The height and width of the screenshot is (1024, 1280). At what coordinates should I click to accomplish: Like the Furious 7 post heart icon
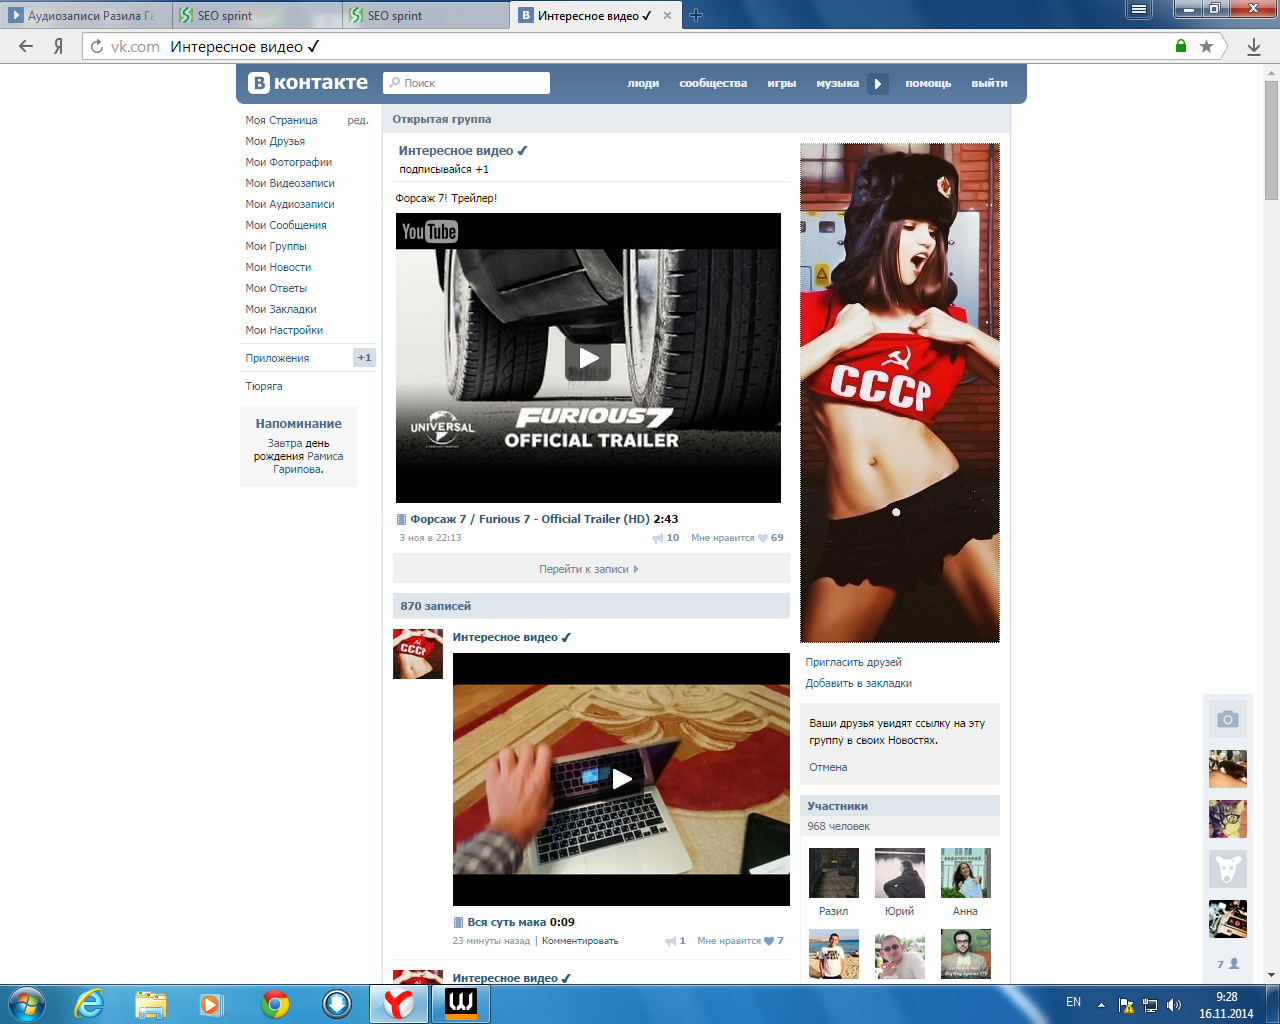(763, 538)
